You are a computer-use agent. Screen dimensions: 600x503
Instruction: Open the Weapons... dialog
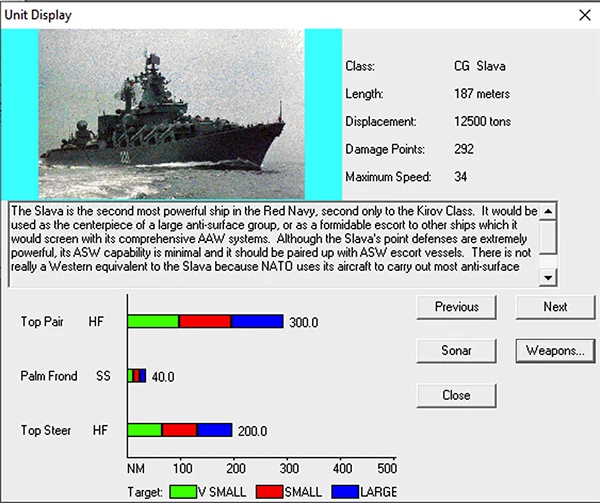coord(555,351)
